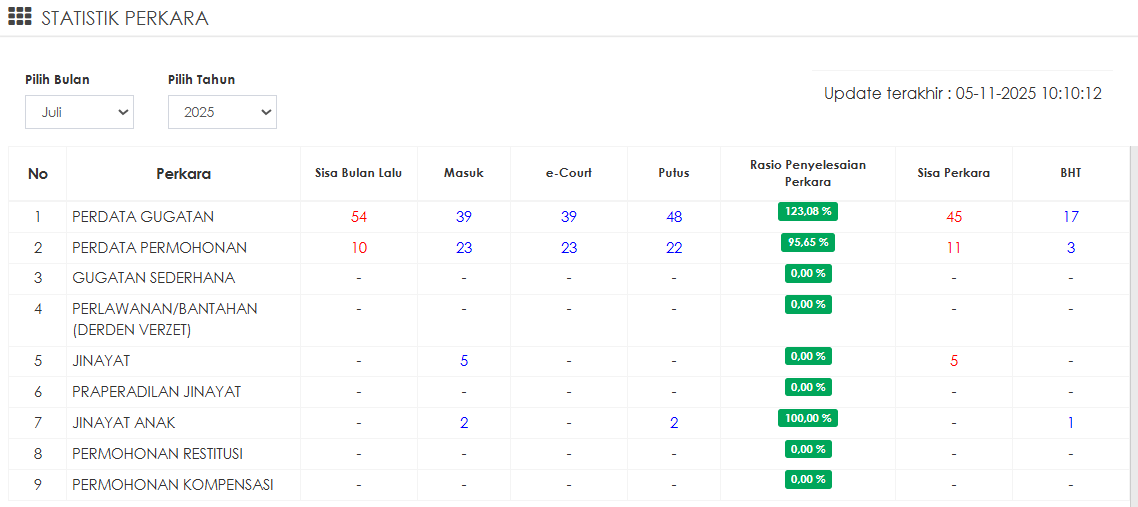Click the 100,00 % badge for Jinayat Anak
Image resolution: width=1138 pixels, height=507 pixels.
(808, 418)
